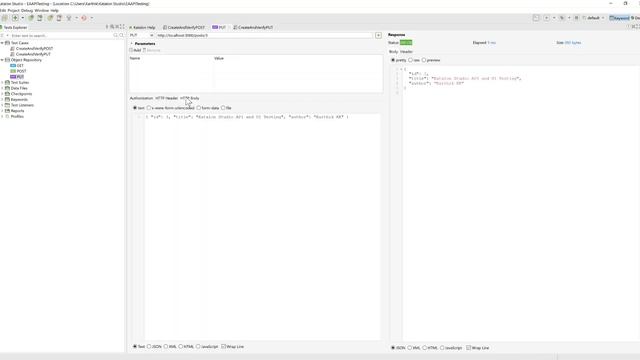Screen dimensions: 640x360
Task: Open the Window menu
Action: [x=42, y=10]
